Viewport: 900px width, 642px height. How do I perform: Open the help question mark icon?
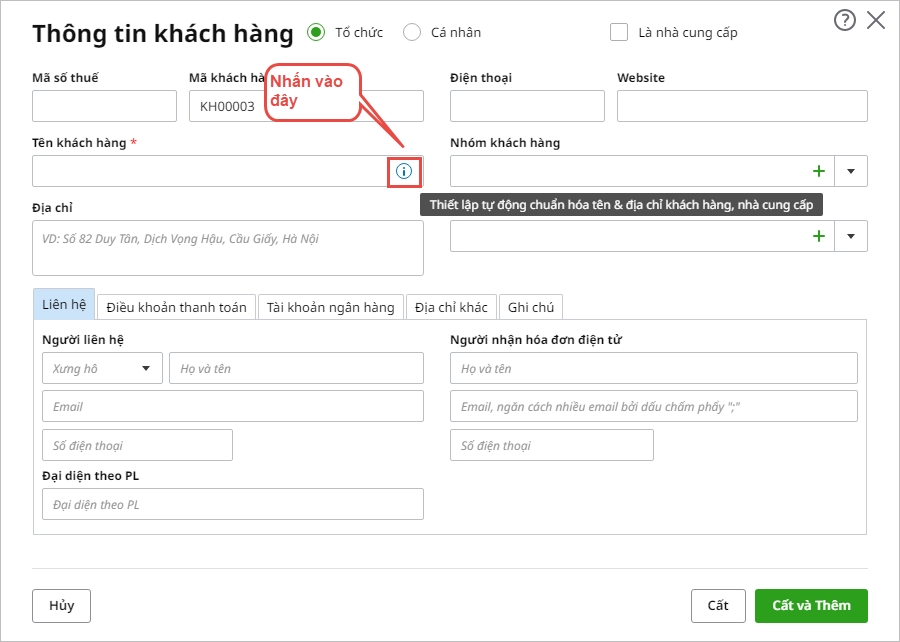coord(845,20)
